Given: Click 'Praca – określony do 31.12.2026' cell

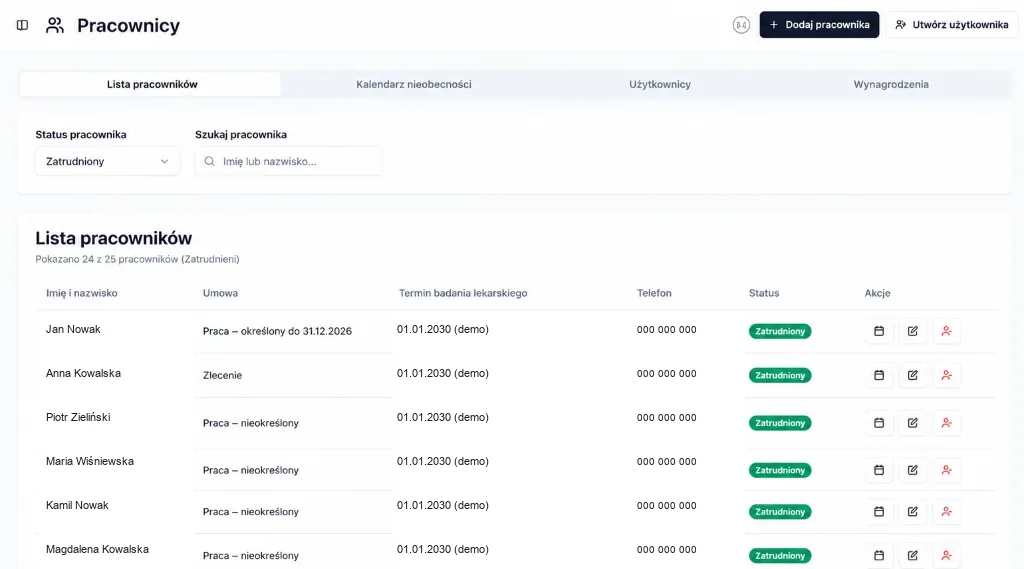Looking at the screenshot, I should (277, 331).
